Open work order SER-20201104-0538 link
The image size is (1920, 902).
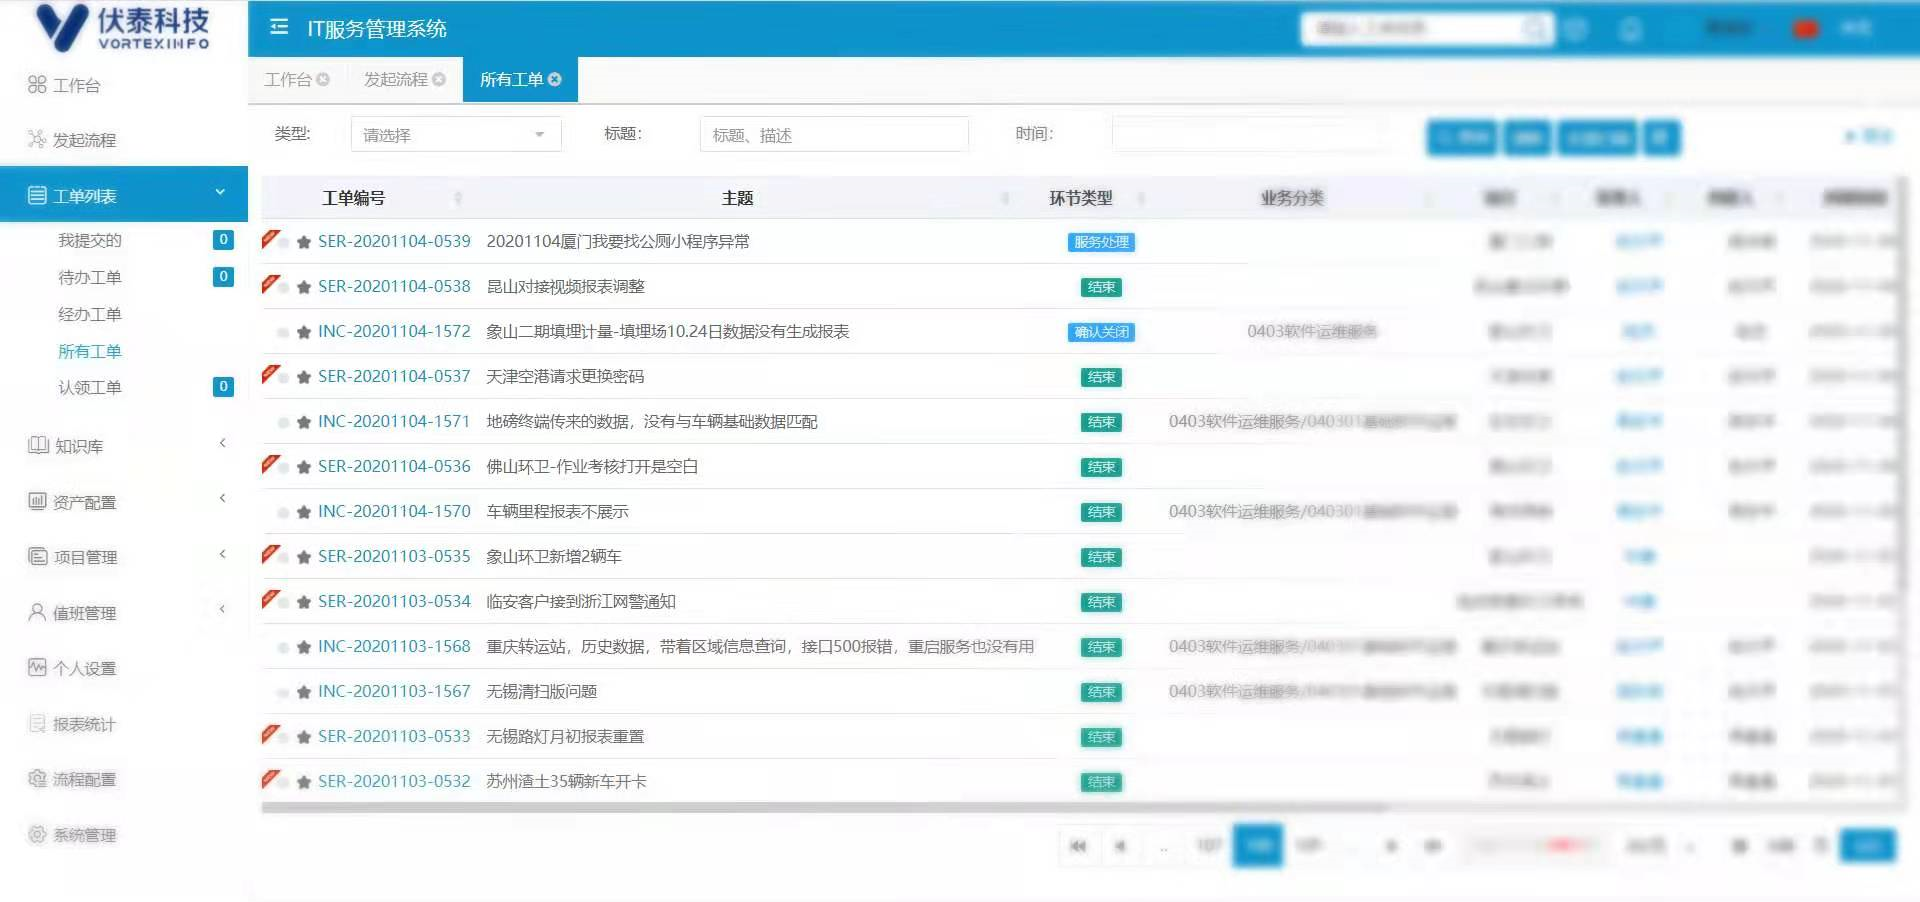(x=394, y=286)
